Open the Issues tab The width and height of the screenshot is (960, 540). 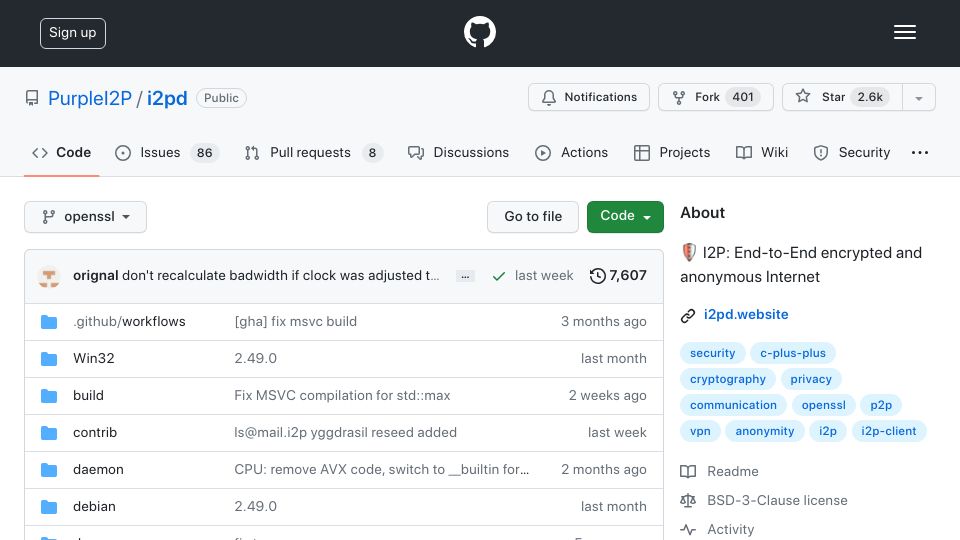point(167,152)
